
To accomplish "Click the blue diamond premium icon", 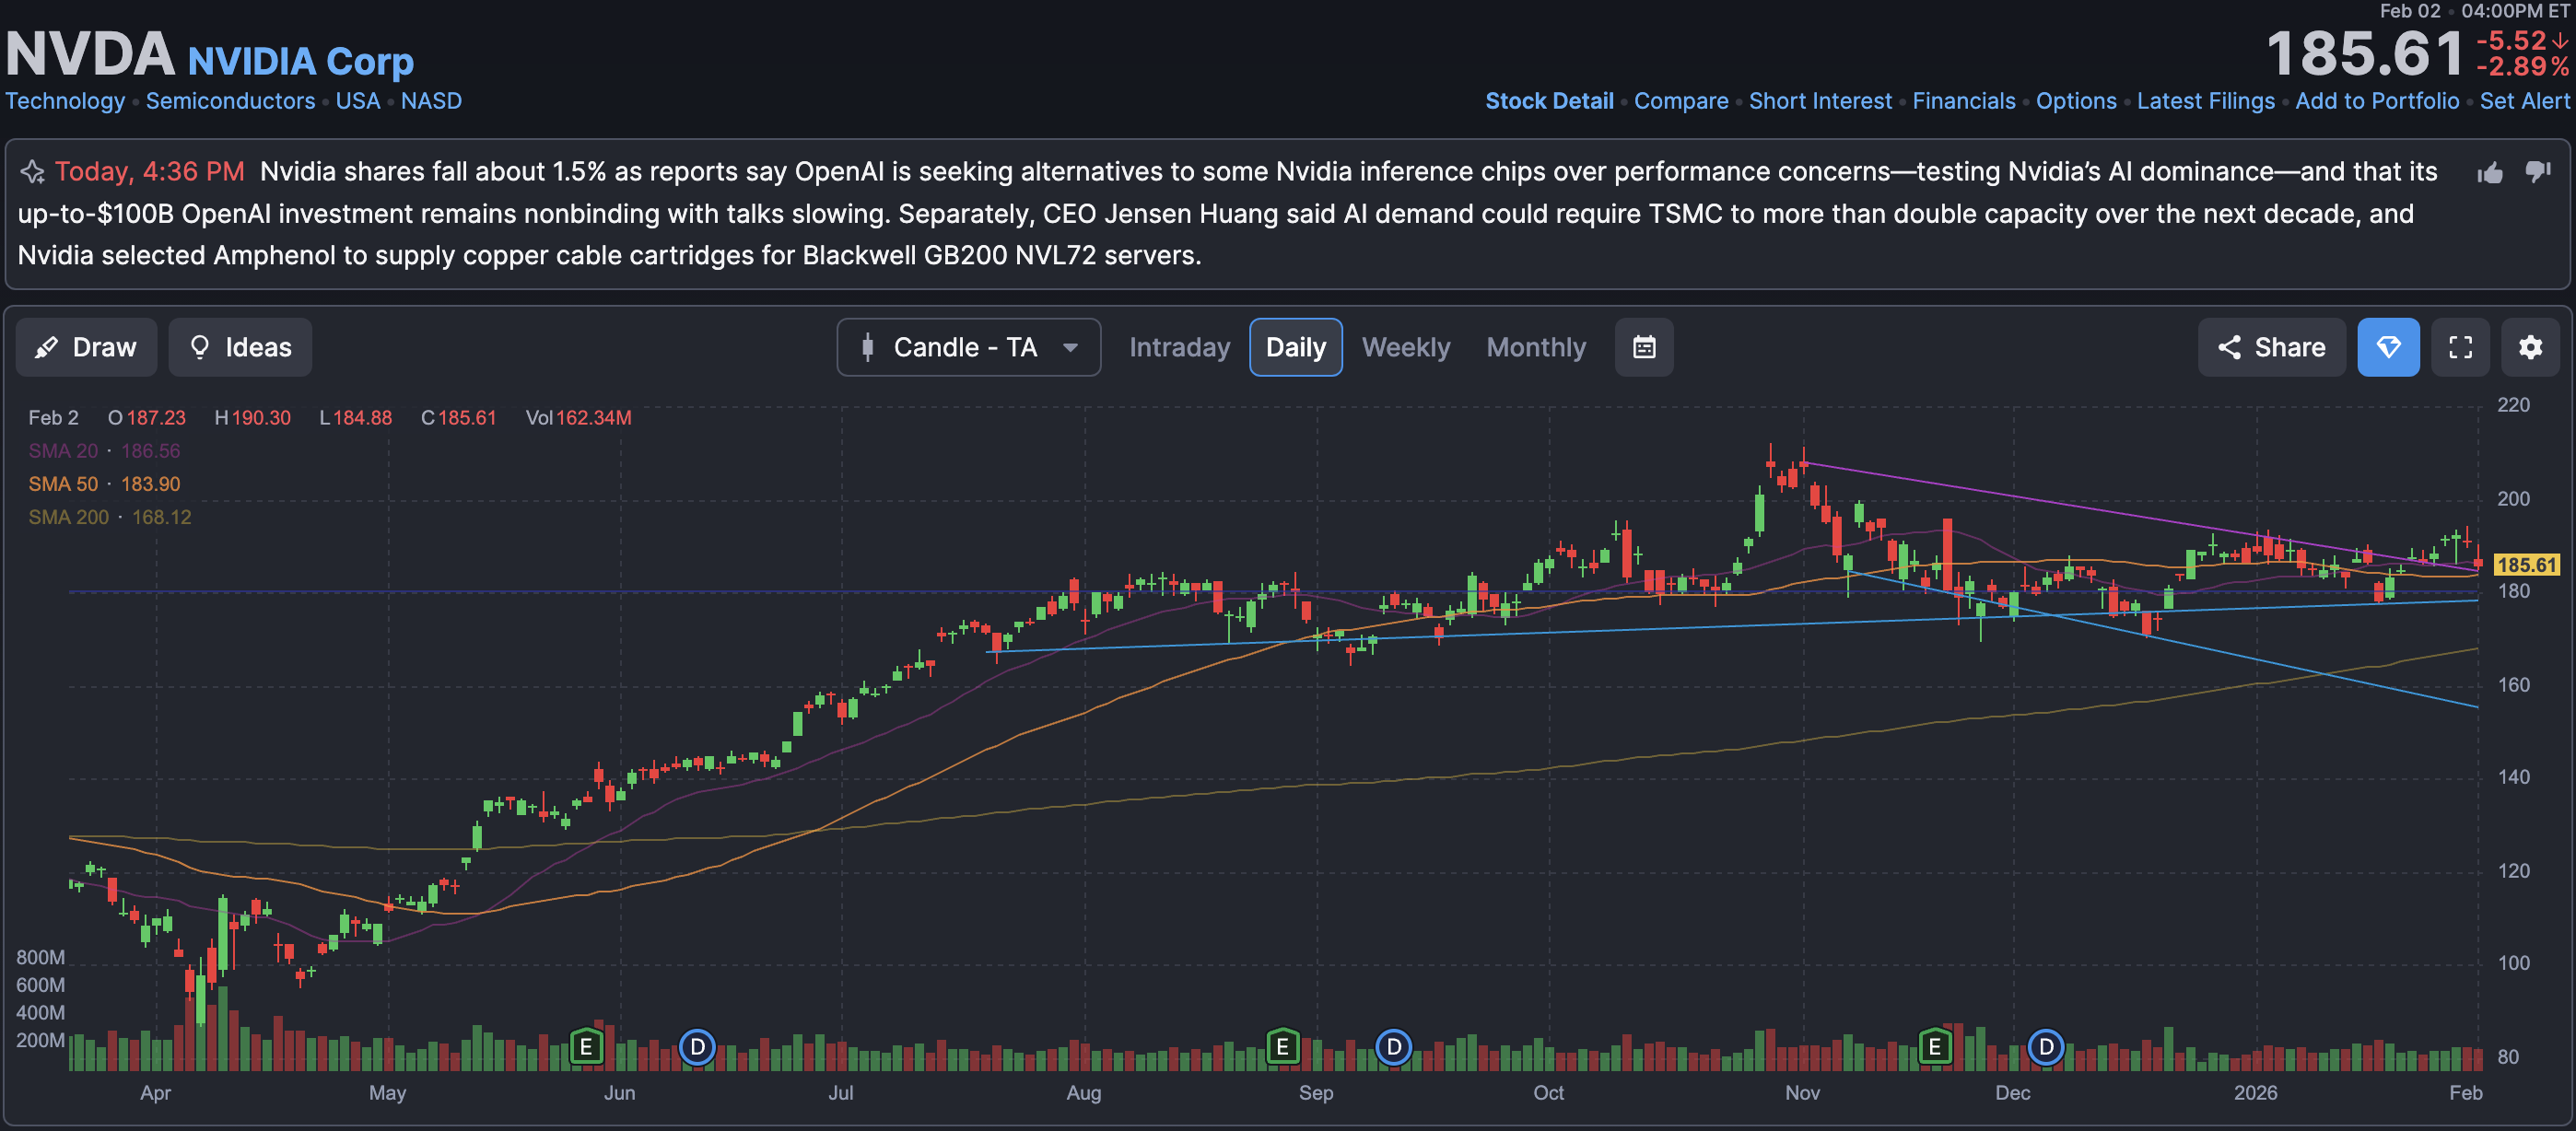I will [x=2387, y=347].
